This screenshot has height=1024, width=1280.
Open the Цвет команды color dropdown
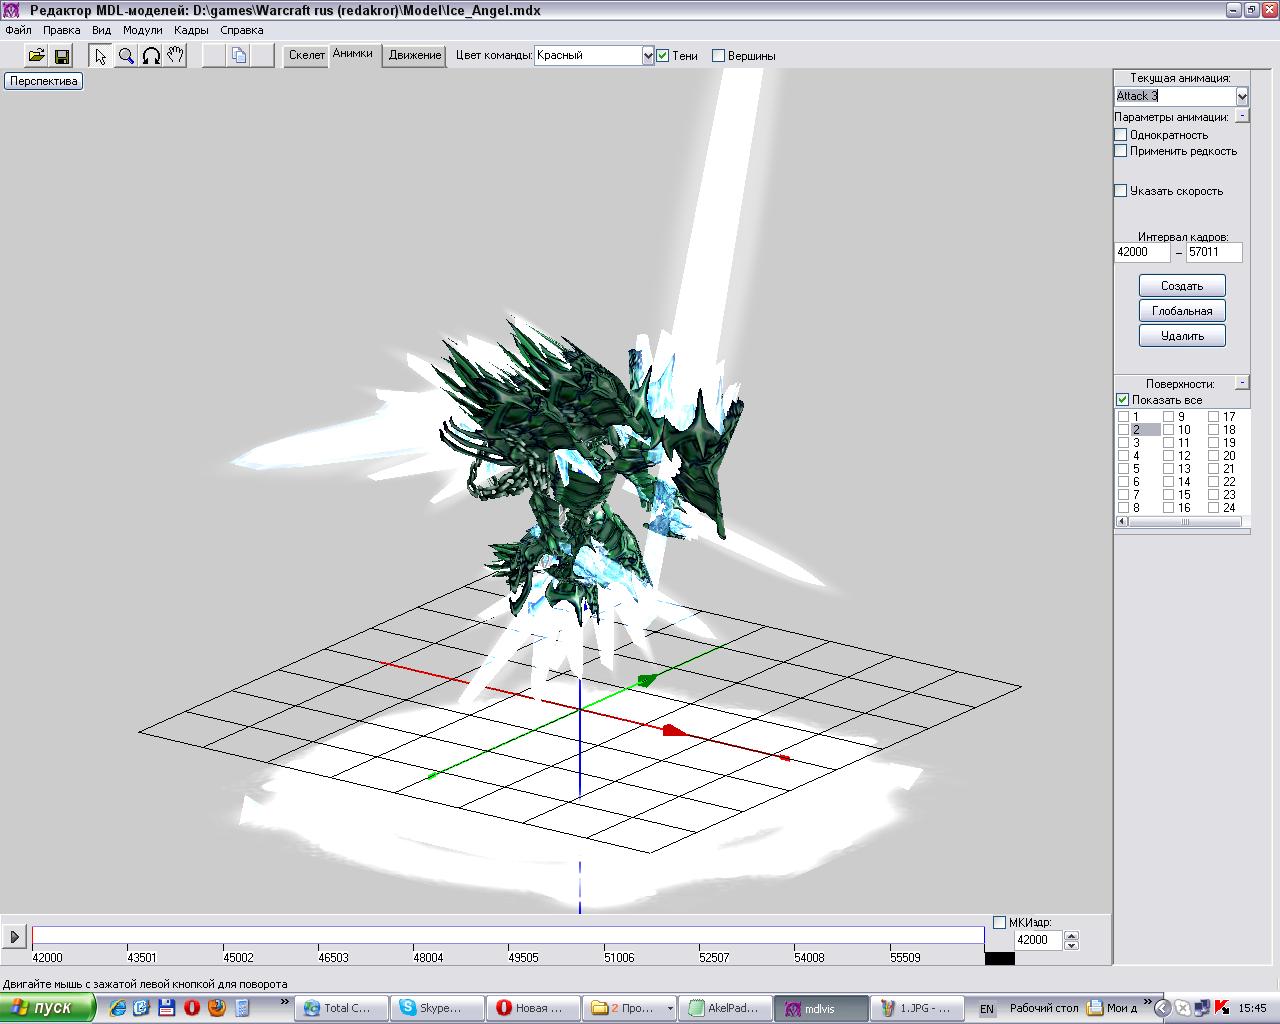647,56
